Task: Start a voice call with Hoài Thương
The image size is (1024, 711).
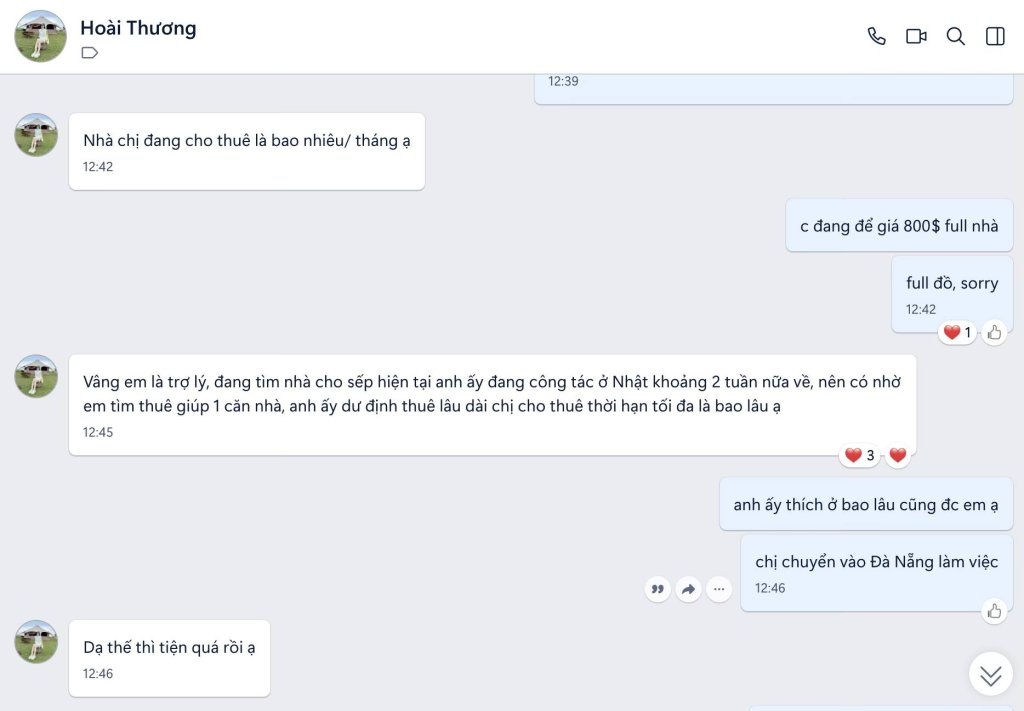Action: tap(876, 36)
